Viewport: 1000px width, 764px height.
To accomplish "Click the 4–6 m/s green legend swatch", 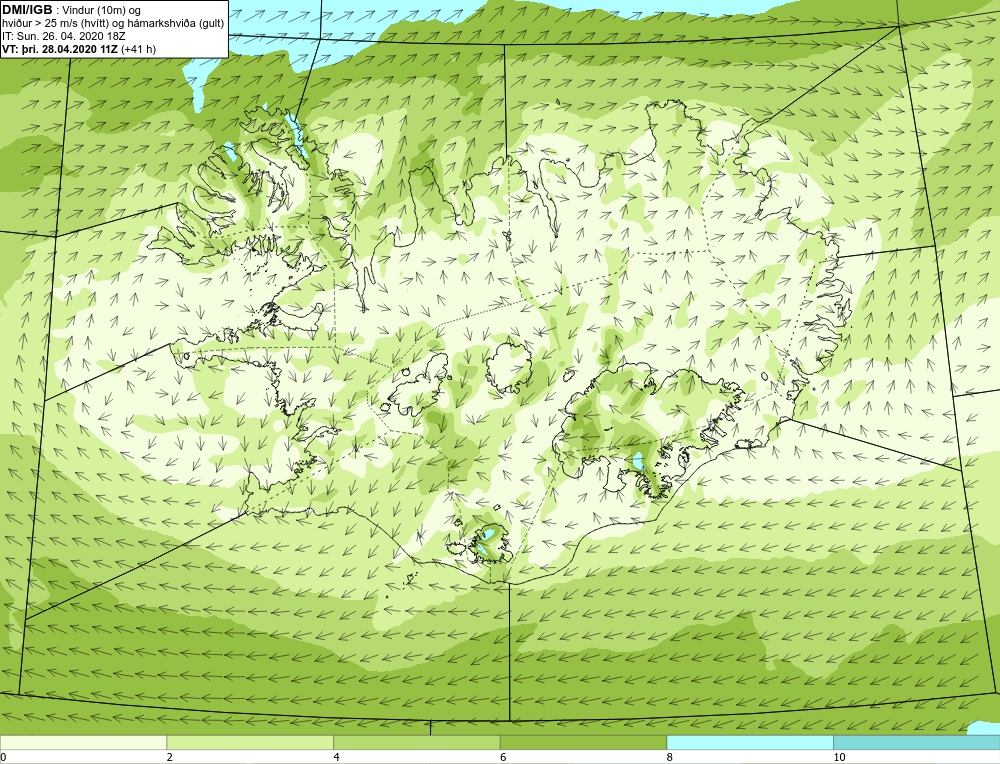I will pos(416,743).
